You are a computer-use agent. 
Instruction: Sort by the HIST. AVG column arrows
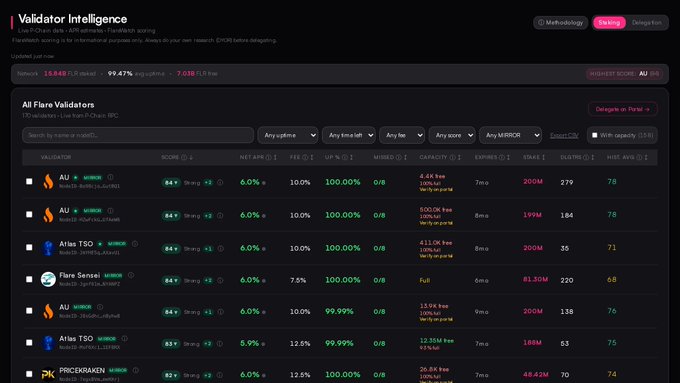tap(646, 157)
